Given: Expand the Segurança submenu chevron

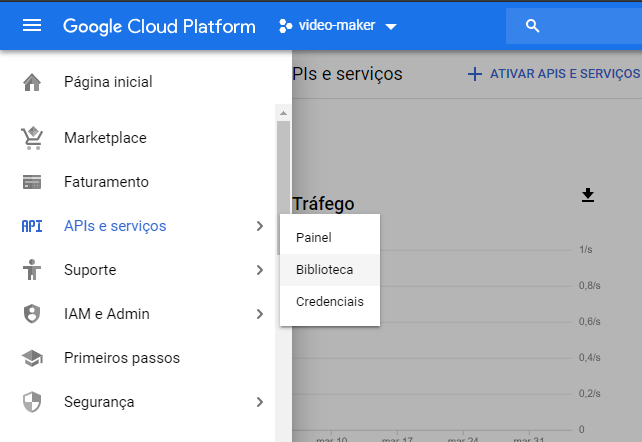Looking at the screenshot, I should (260, 402).
